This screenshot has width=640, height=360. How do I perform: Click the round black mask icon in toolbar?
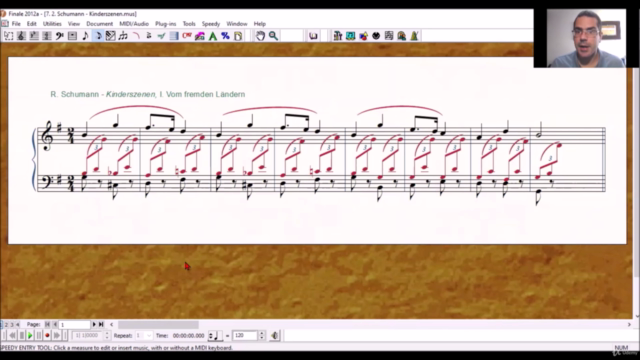click(376, 36)
